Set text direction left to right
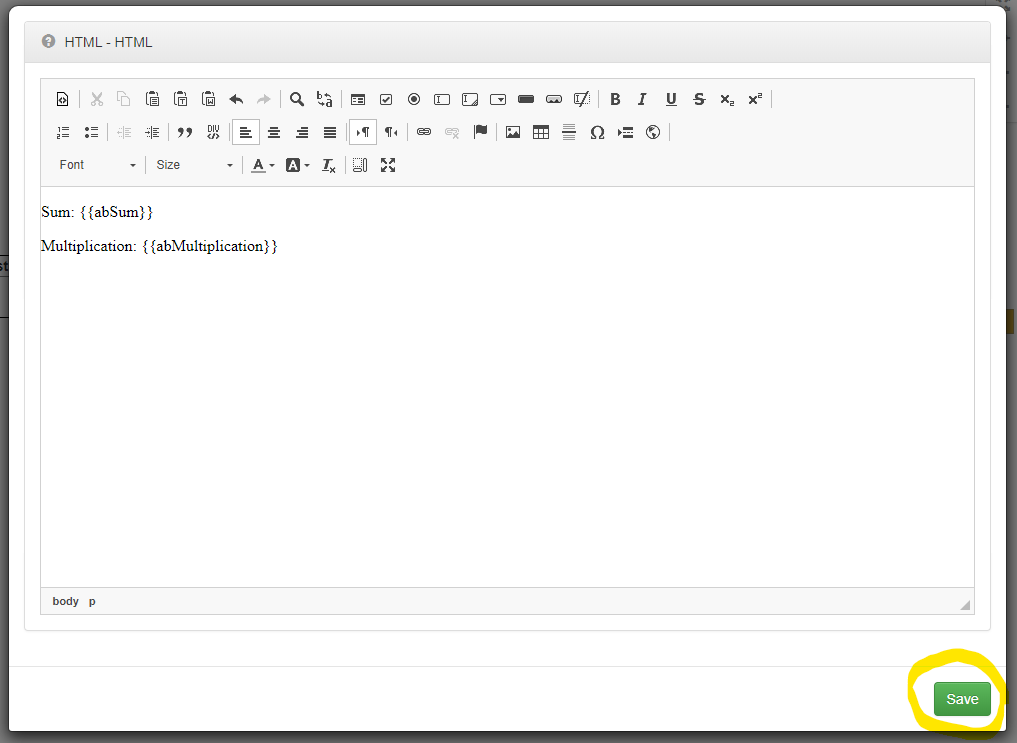Viewport: 1017px width, 743px height. [363, 132]
